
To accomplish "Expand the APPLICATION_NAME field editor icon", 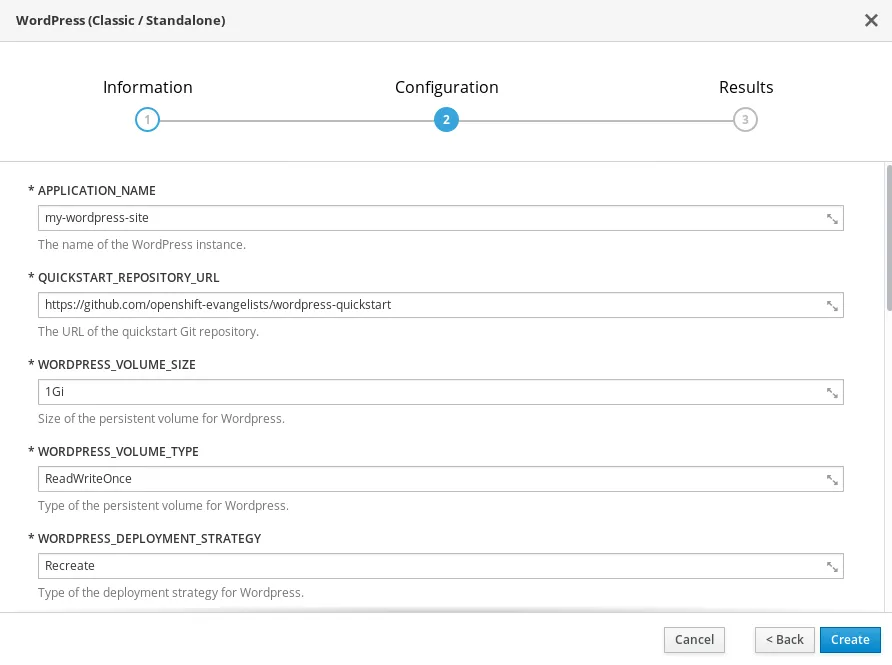I will [x=831, y=219].
